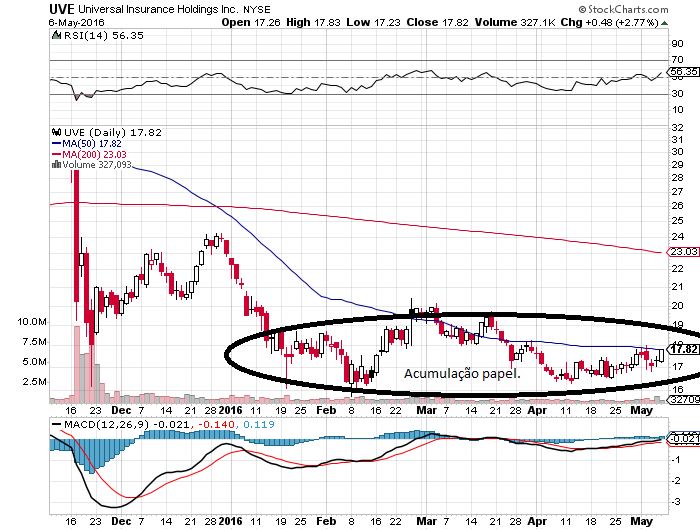Click the UVE (Daily) 17.82 legend label
Screen dimensions: 700x530
113,133
